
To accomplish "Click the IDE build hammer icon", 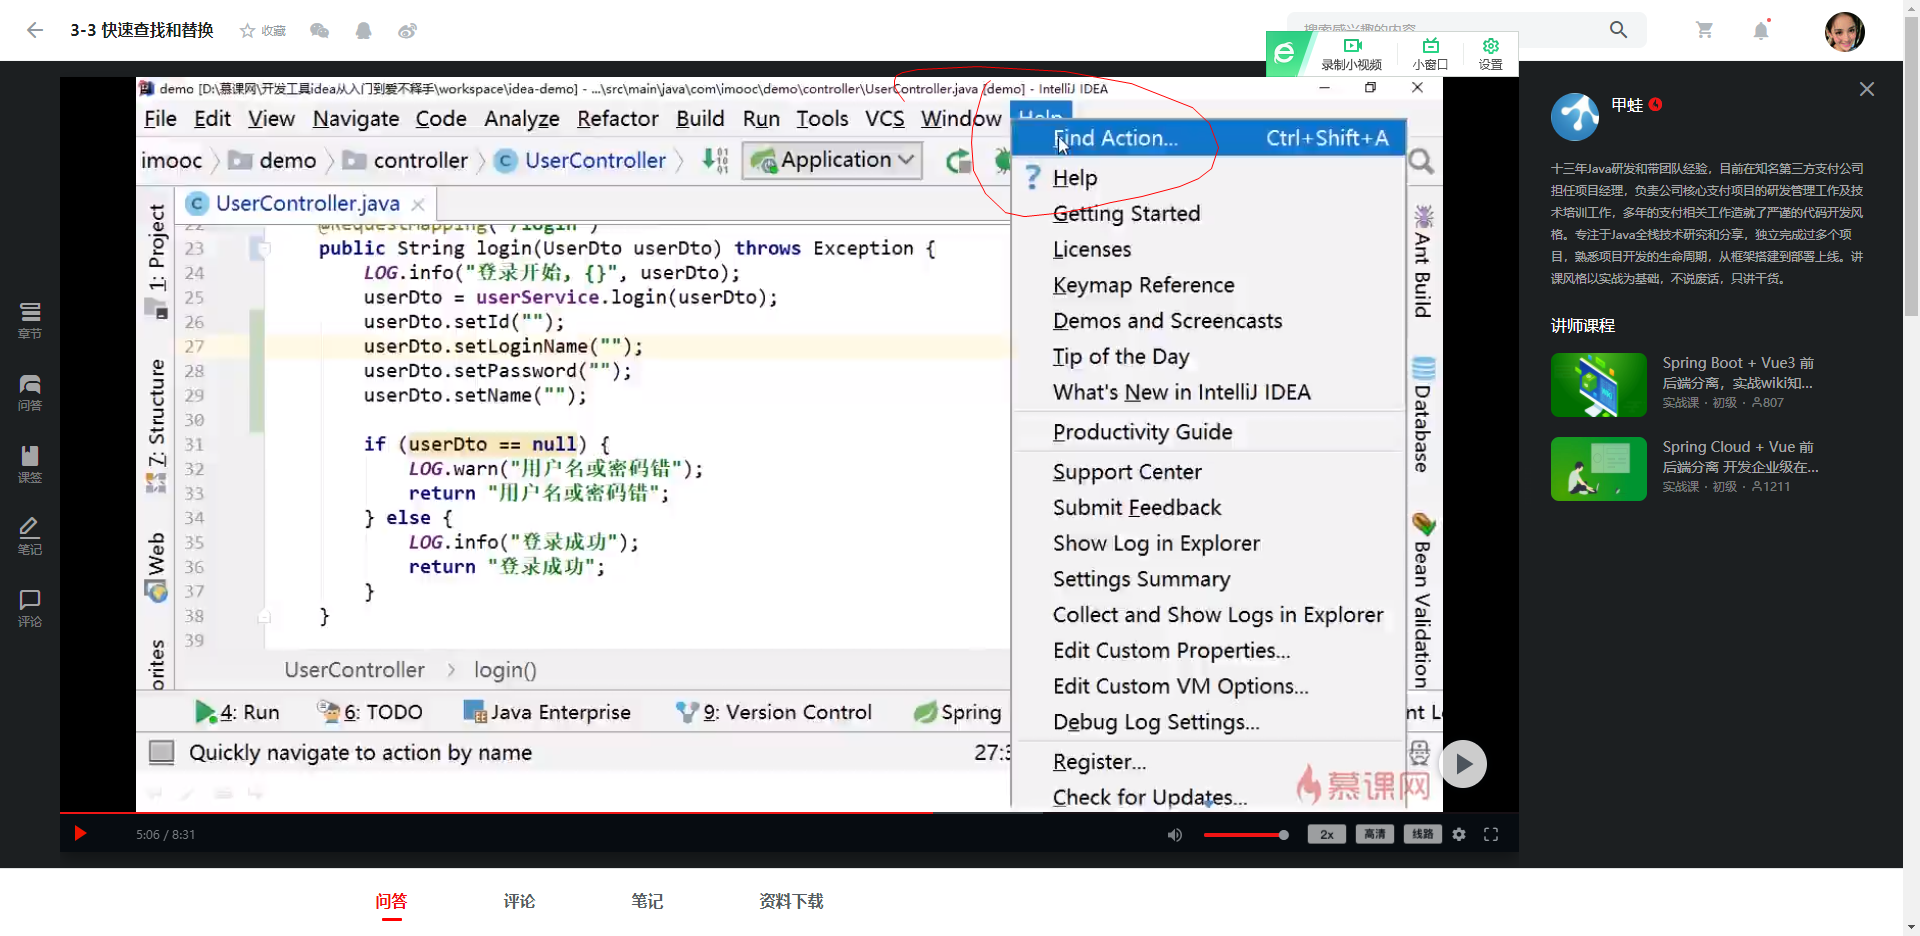I will pos(715,160).
